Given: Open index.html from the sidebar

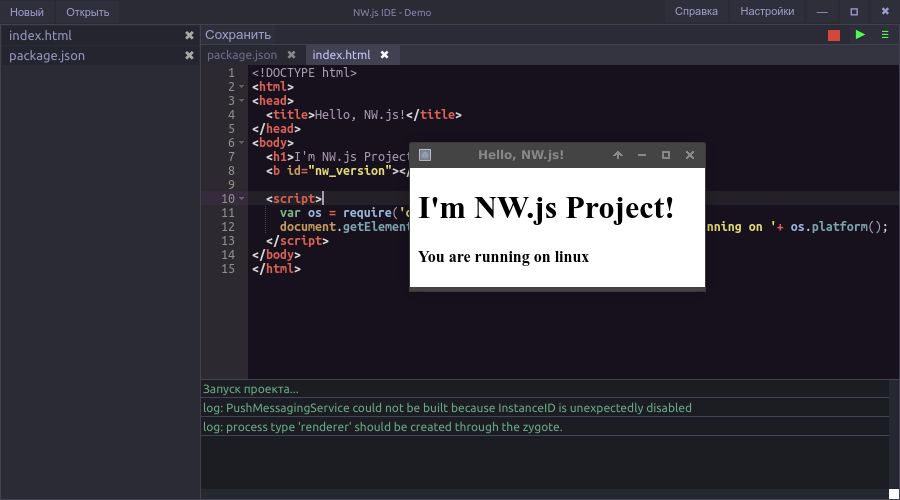Looking at the screenshot, I should coord(40,36).
